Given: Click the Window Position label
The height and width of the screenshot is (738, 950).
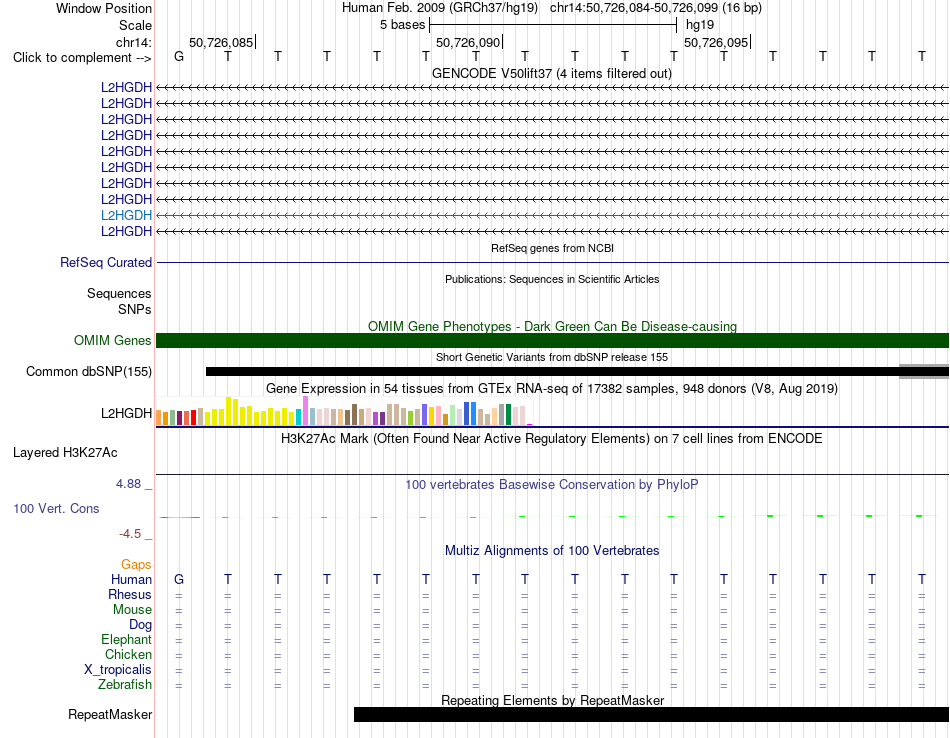Looking at the screenshot, I should (x=104, y=8).
